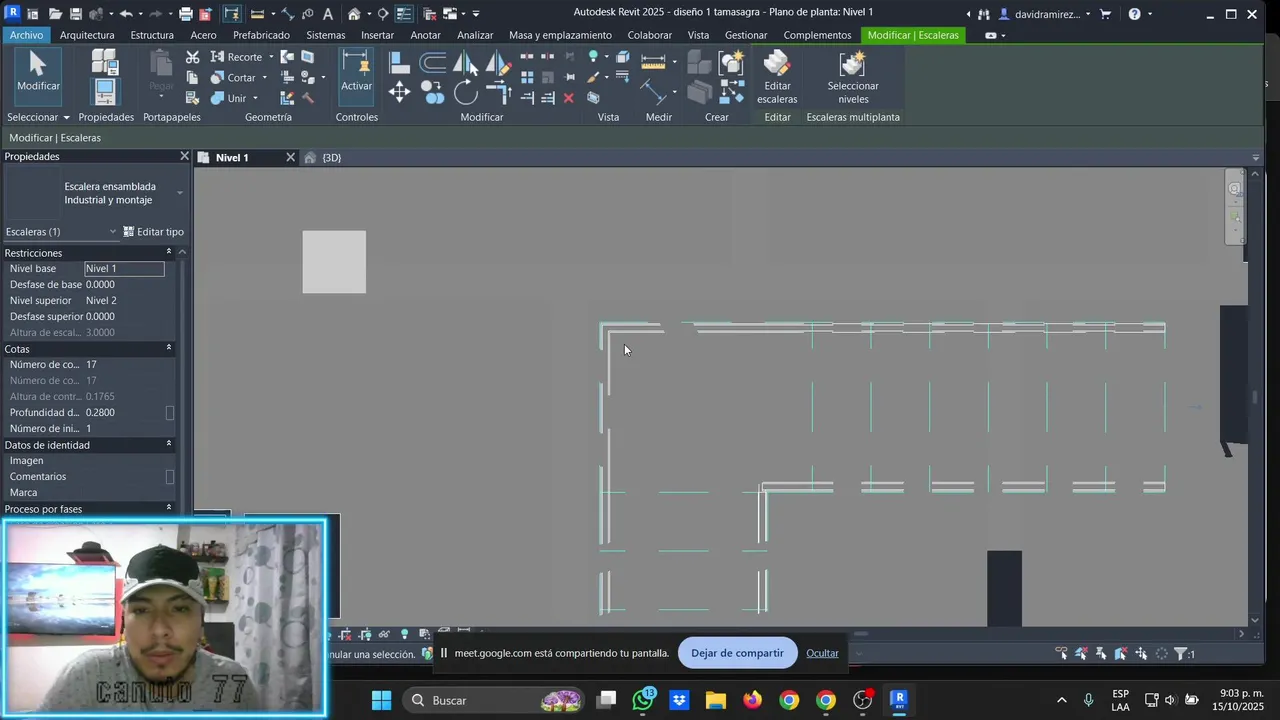Image resolution: width=1280 pixels, height=720 pixels.
Task: Click the Profundidad value 0.2800
Action: (x=100, y=412)
